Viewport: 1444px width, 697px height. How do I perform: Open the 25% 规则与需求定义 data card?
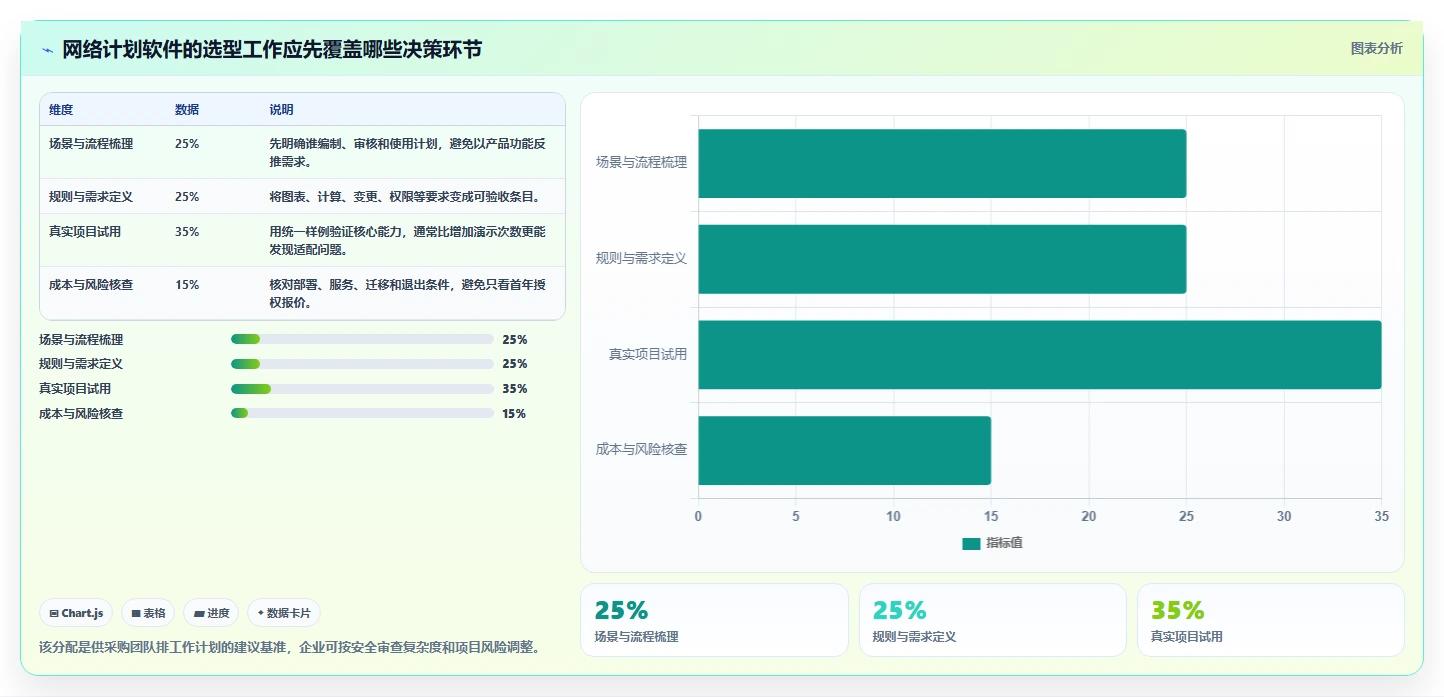tap(992, 620)
